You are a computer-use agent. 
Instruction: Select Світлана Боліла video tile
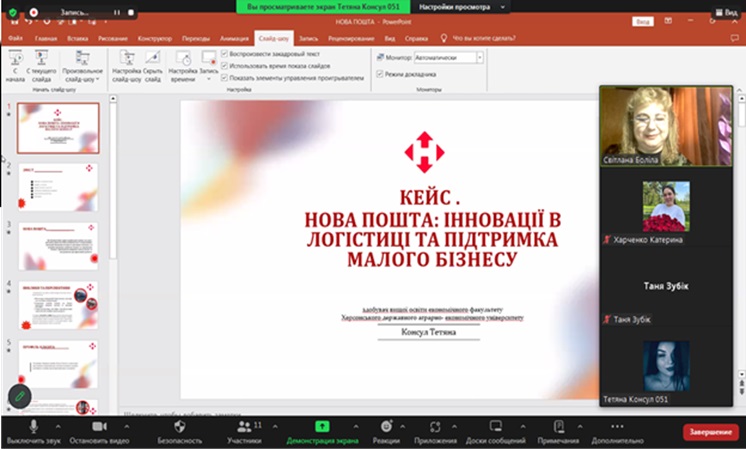tap(666, 126)
